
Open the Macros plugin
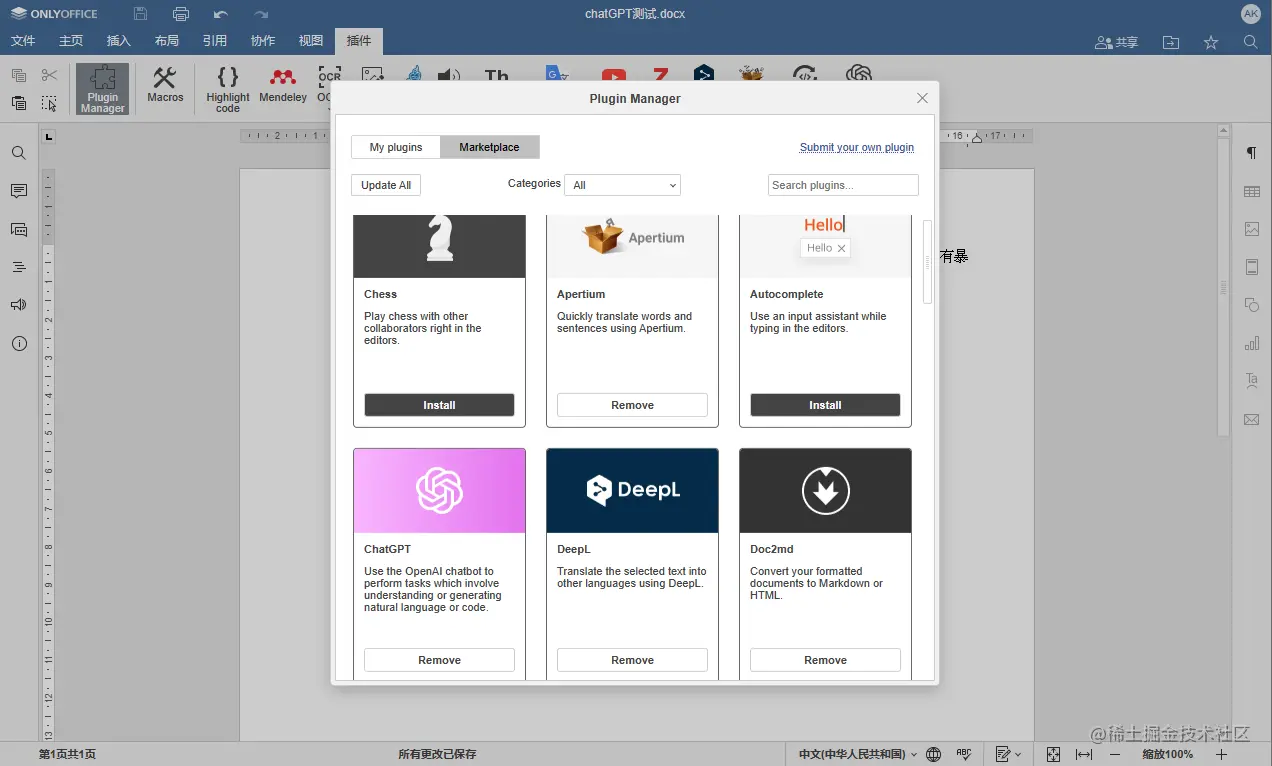pos(164,88)
